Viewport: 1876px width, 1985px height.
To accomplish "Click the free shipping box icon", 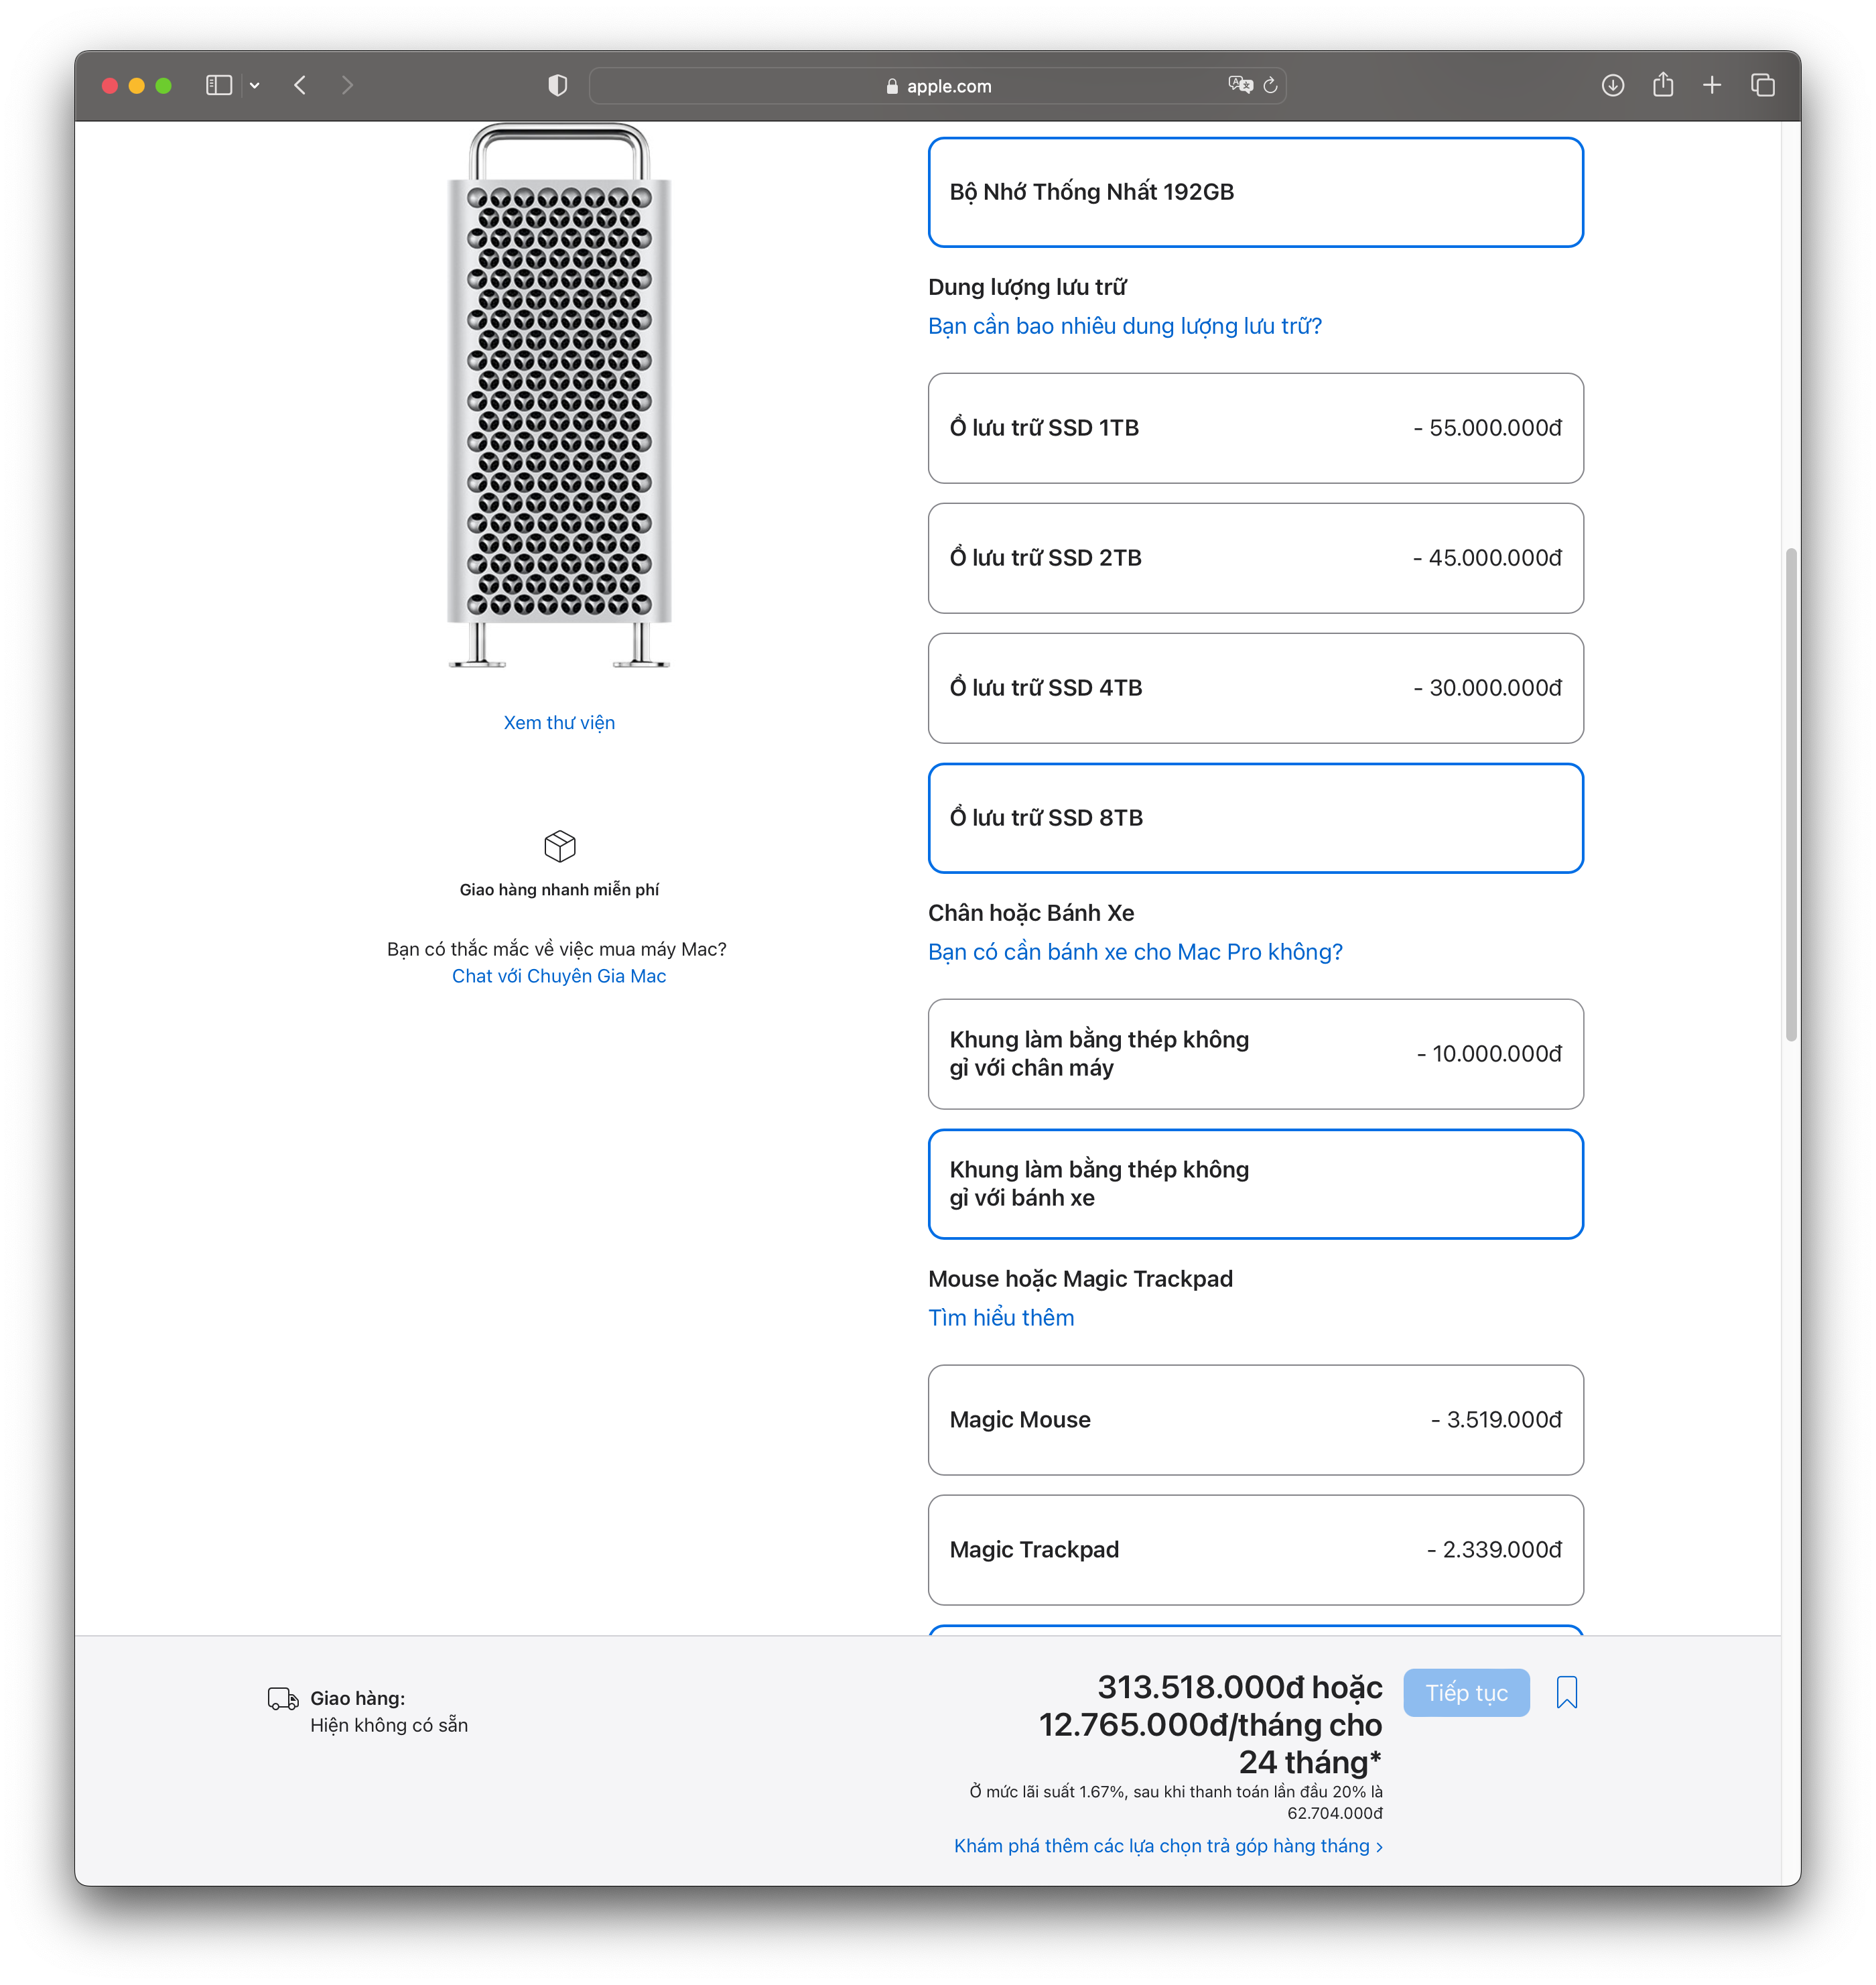I will click(x=560, y=846).
